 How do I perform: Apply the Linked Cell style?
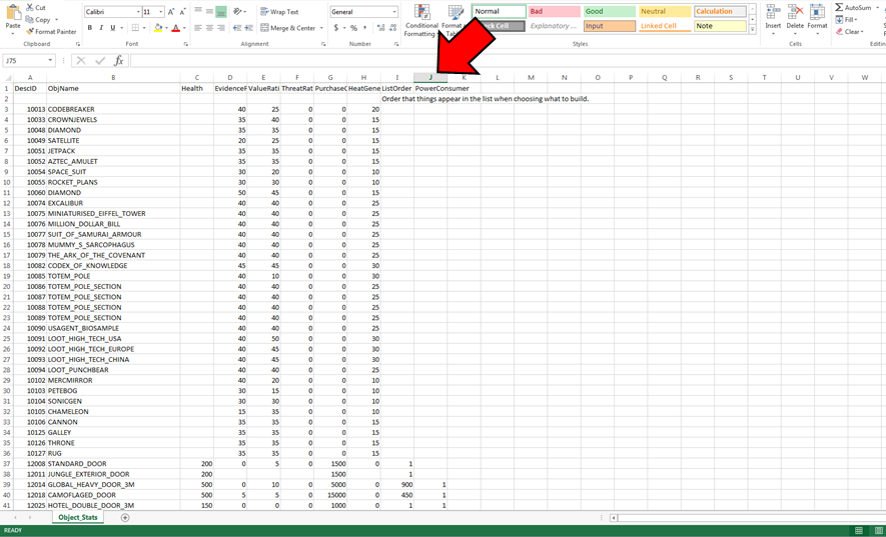tap(665, 26)
